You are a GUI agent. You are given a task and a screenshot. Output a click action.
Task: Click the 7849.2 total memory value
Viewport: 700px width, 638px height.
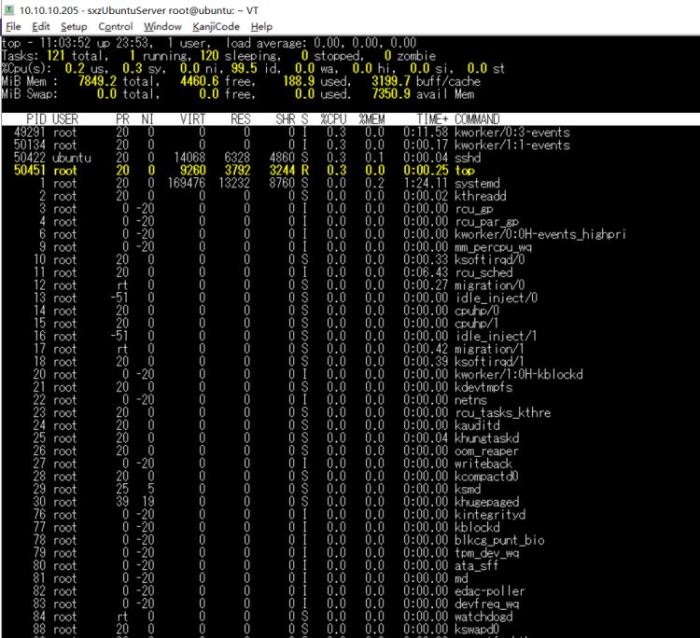tap(97, 81)
